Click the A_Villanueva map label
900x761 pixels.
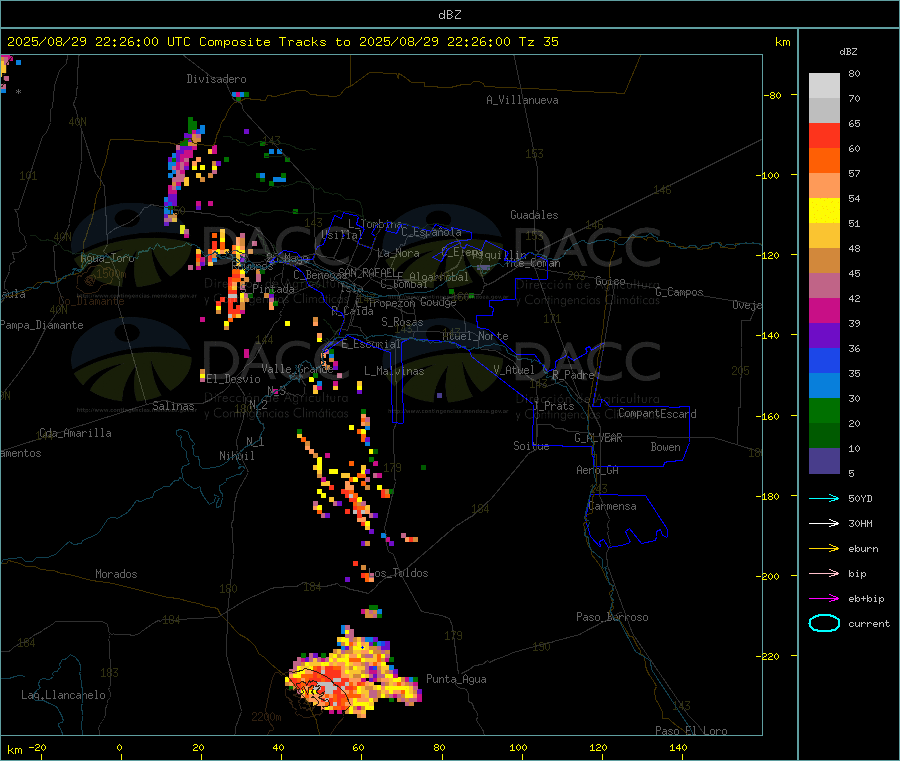(522, 100)
